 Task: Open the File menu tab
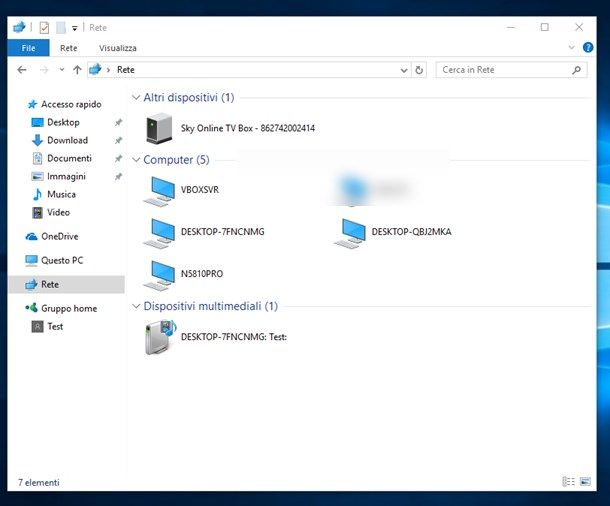point(28,48)
